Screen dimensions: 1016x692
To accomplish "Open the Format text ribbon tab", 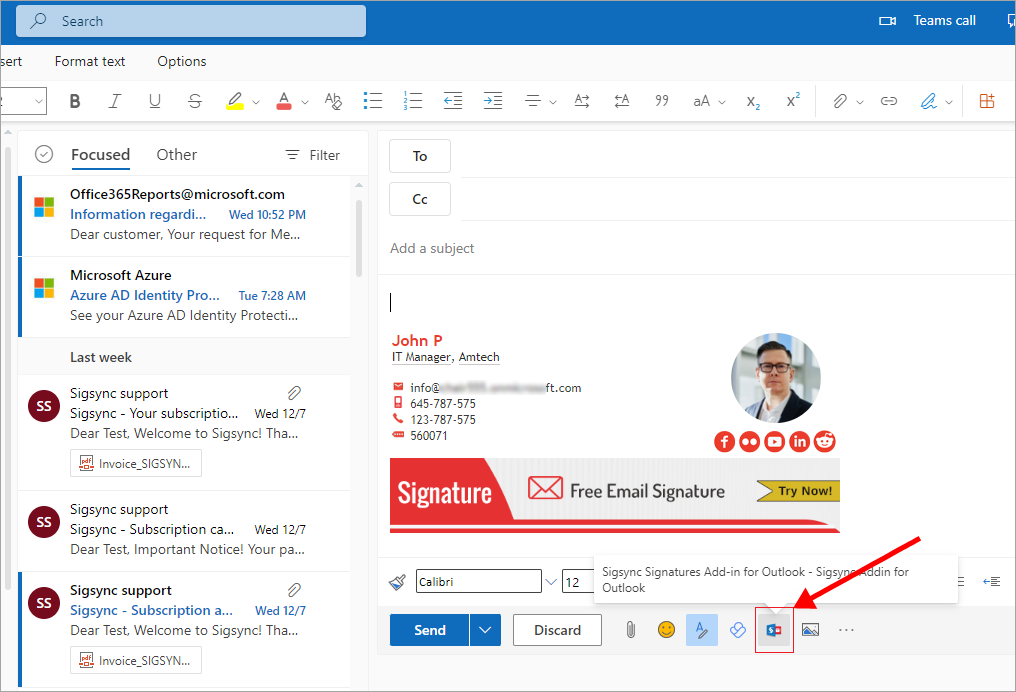I will pos(90,61).
